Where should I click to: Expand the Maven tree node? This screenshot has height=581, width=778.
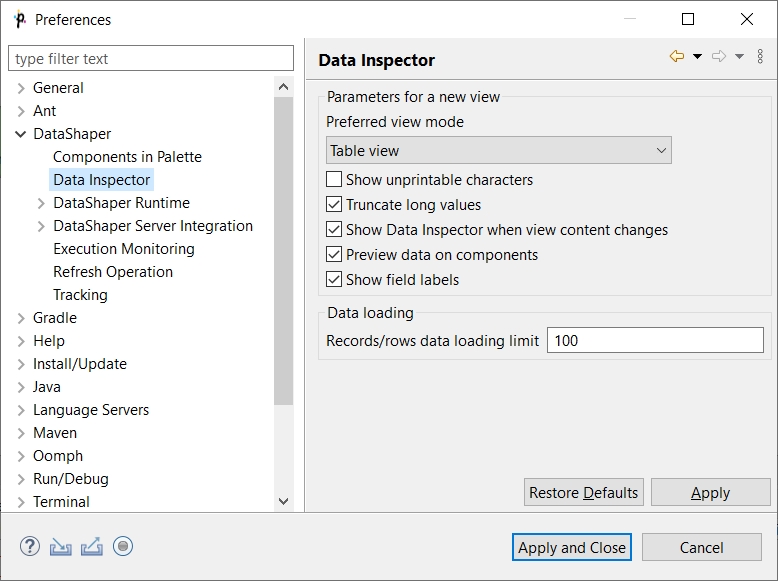point(21,433)
